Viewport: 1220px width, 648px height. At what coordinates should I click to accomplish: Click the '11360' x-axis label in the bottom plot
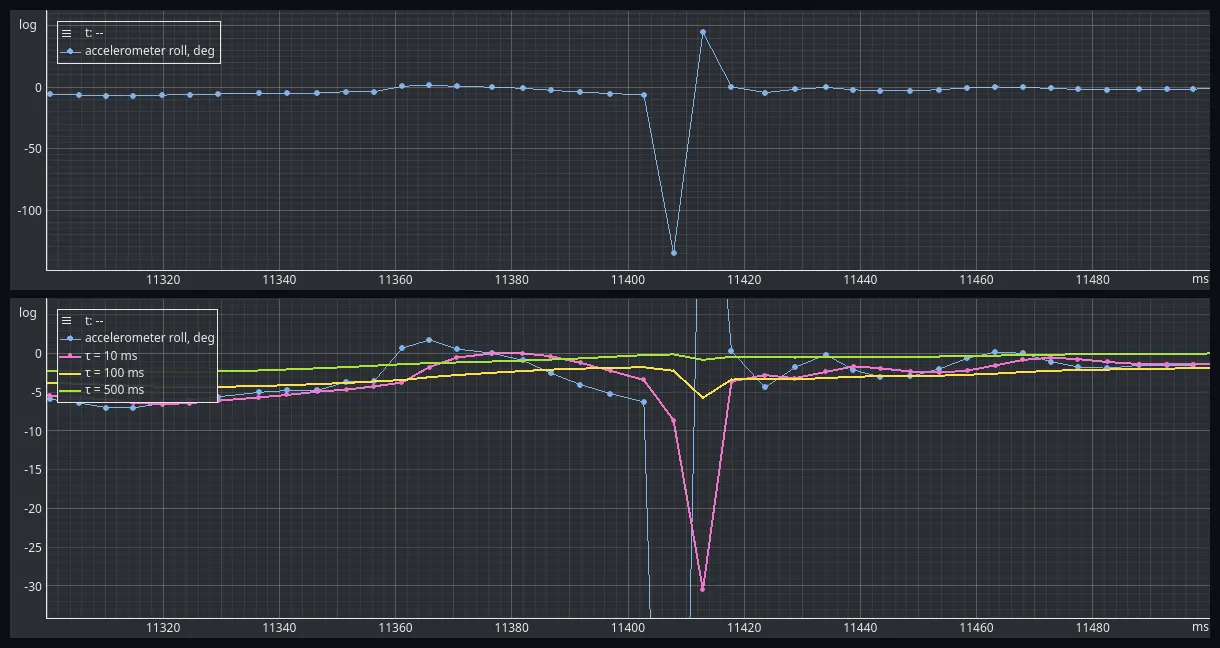click(x=396, y=628)
